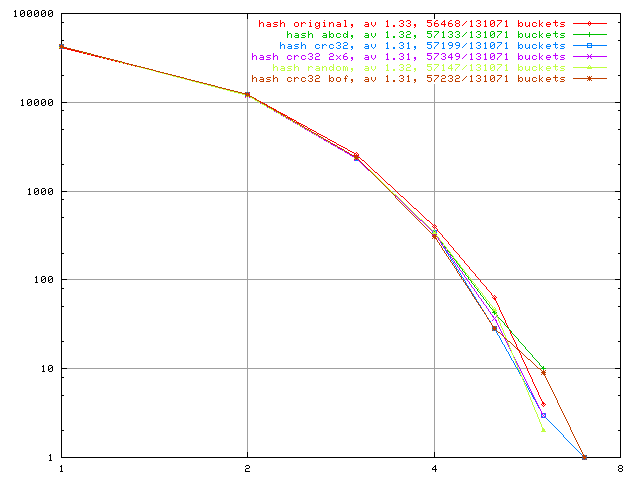Click the first data point at x=1

pos(62,46)
